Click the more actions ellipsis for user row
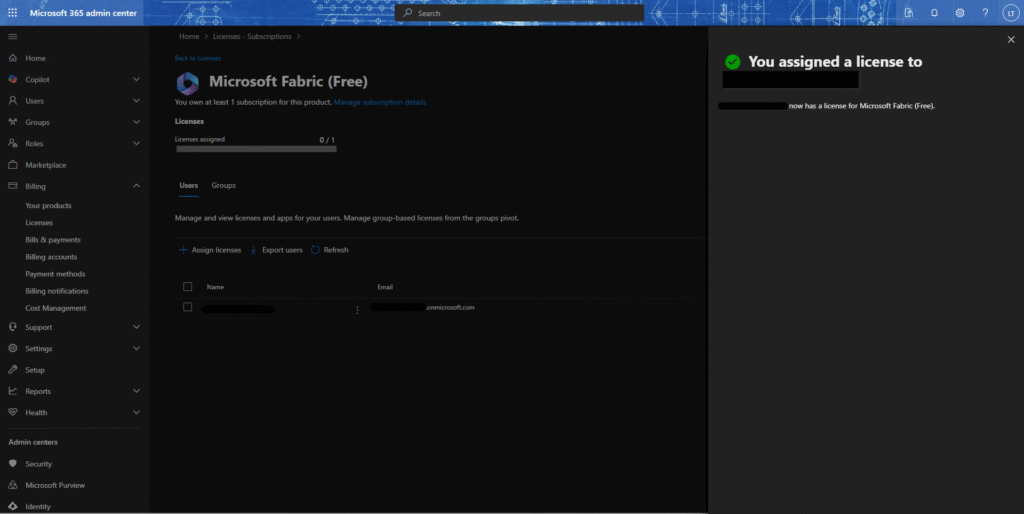Screen dimensions: 1024x514 (x=357, y=310)
